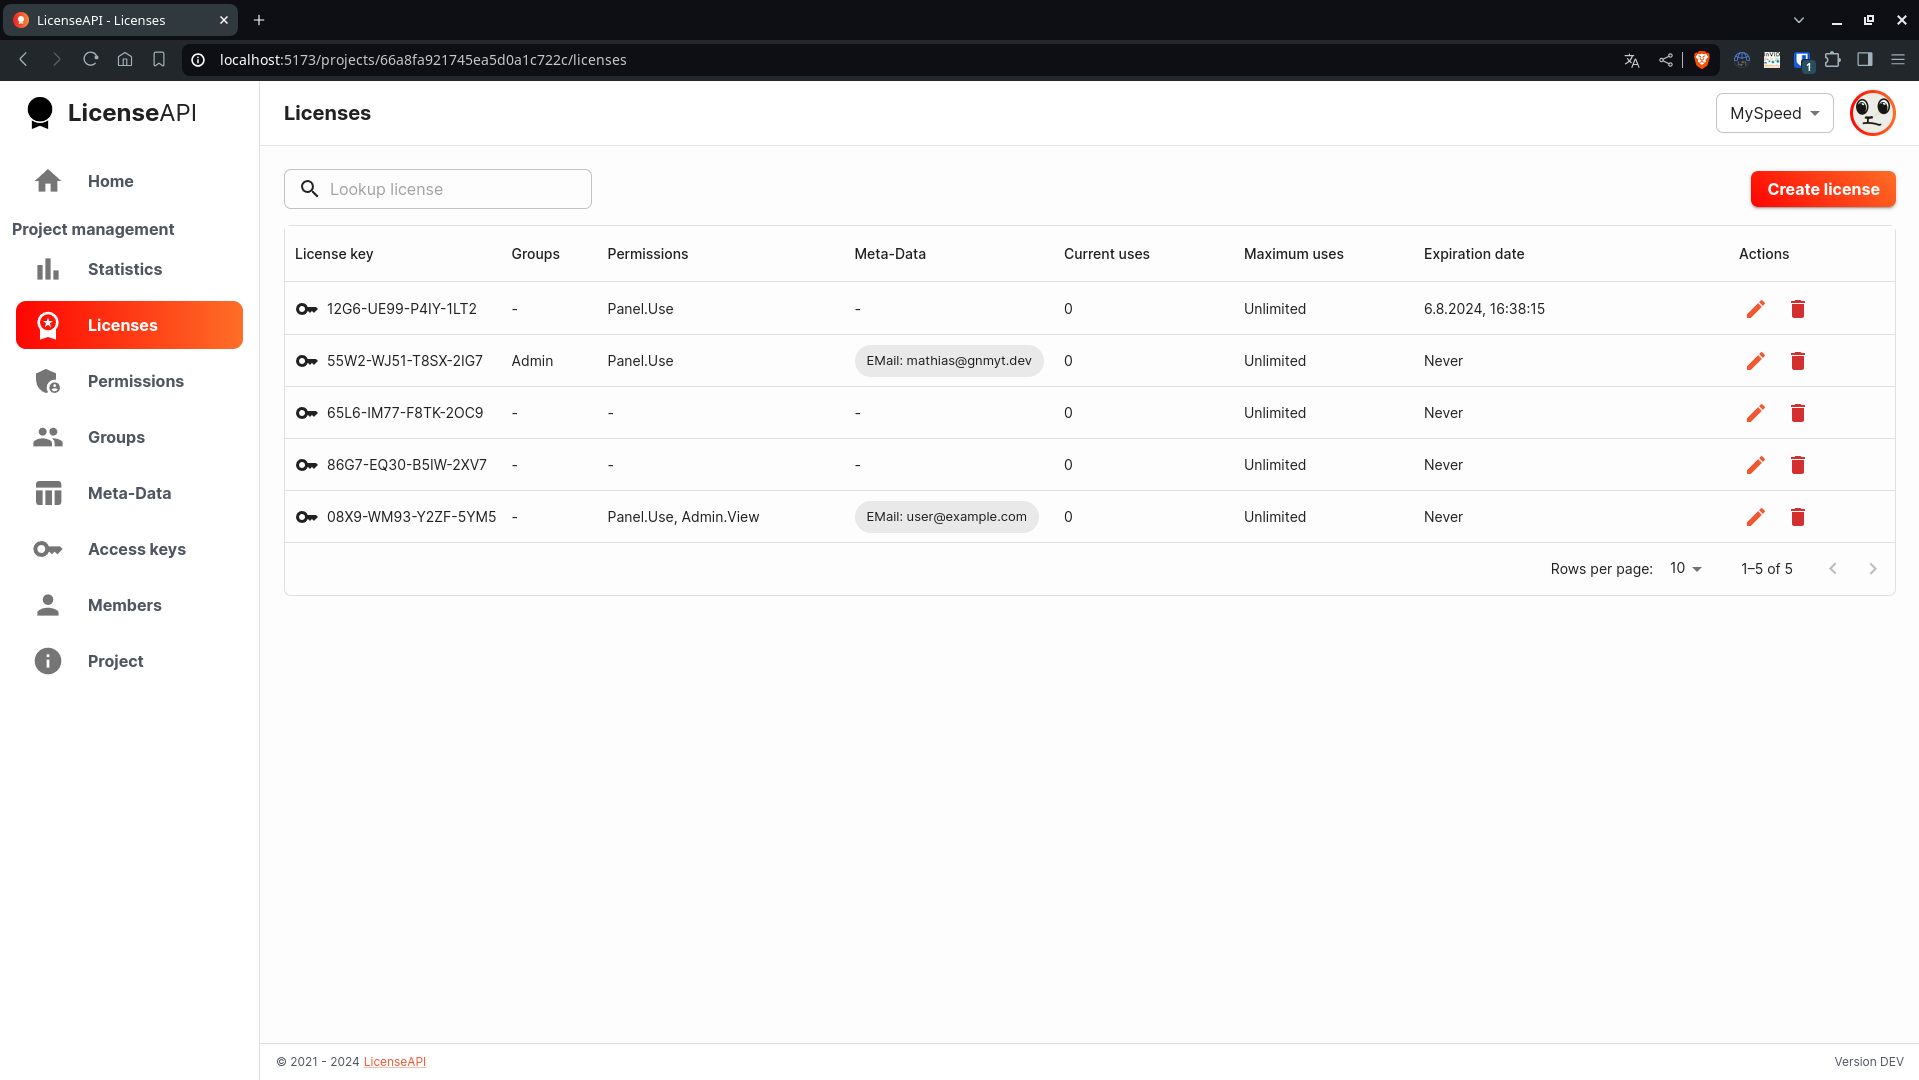Viewport: 1919px width, 1080px height.
Task: Delete license 12G6-UE99-P4IY-1LT2 with trash icon
Action: tap(1797, 309)
